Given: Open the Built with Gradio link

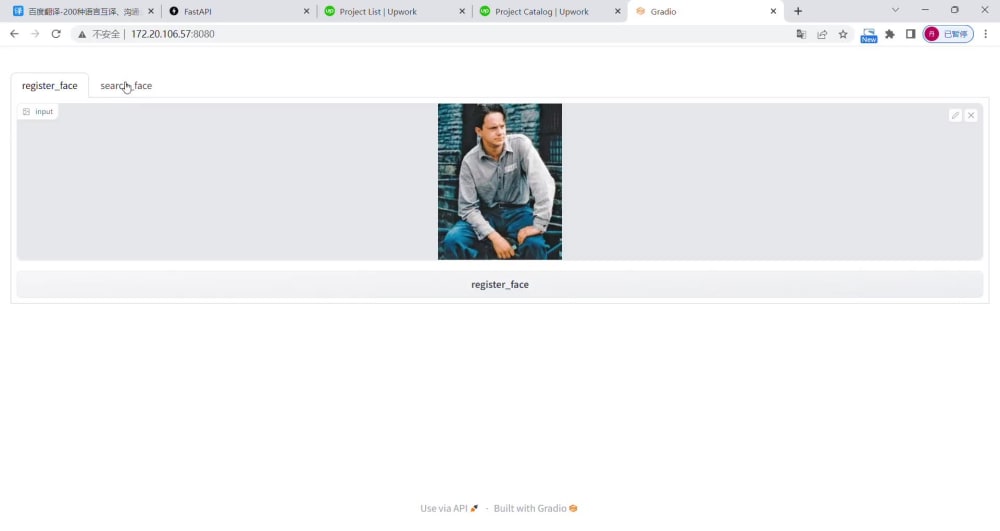Looking at the screenshot, I should [x=535, y=508].
